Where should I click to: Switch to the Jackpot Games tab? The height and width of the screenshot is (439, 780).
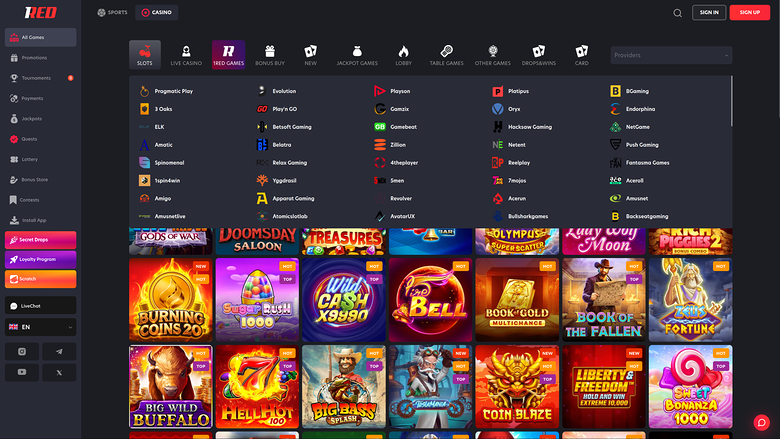pos(357,55)
